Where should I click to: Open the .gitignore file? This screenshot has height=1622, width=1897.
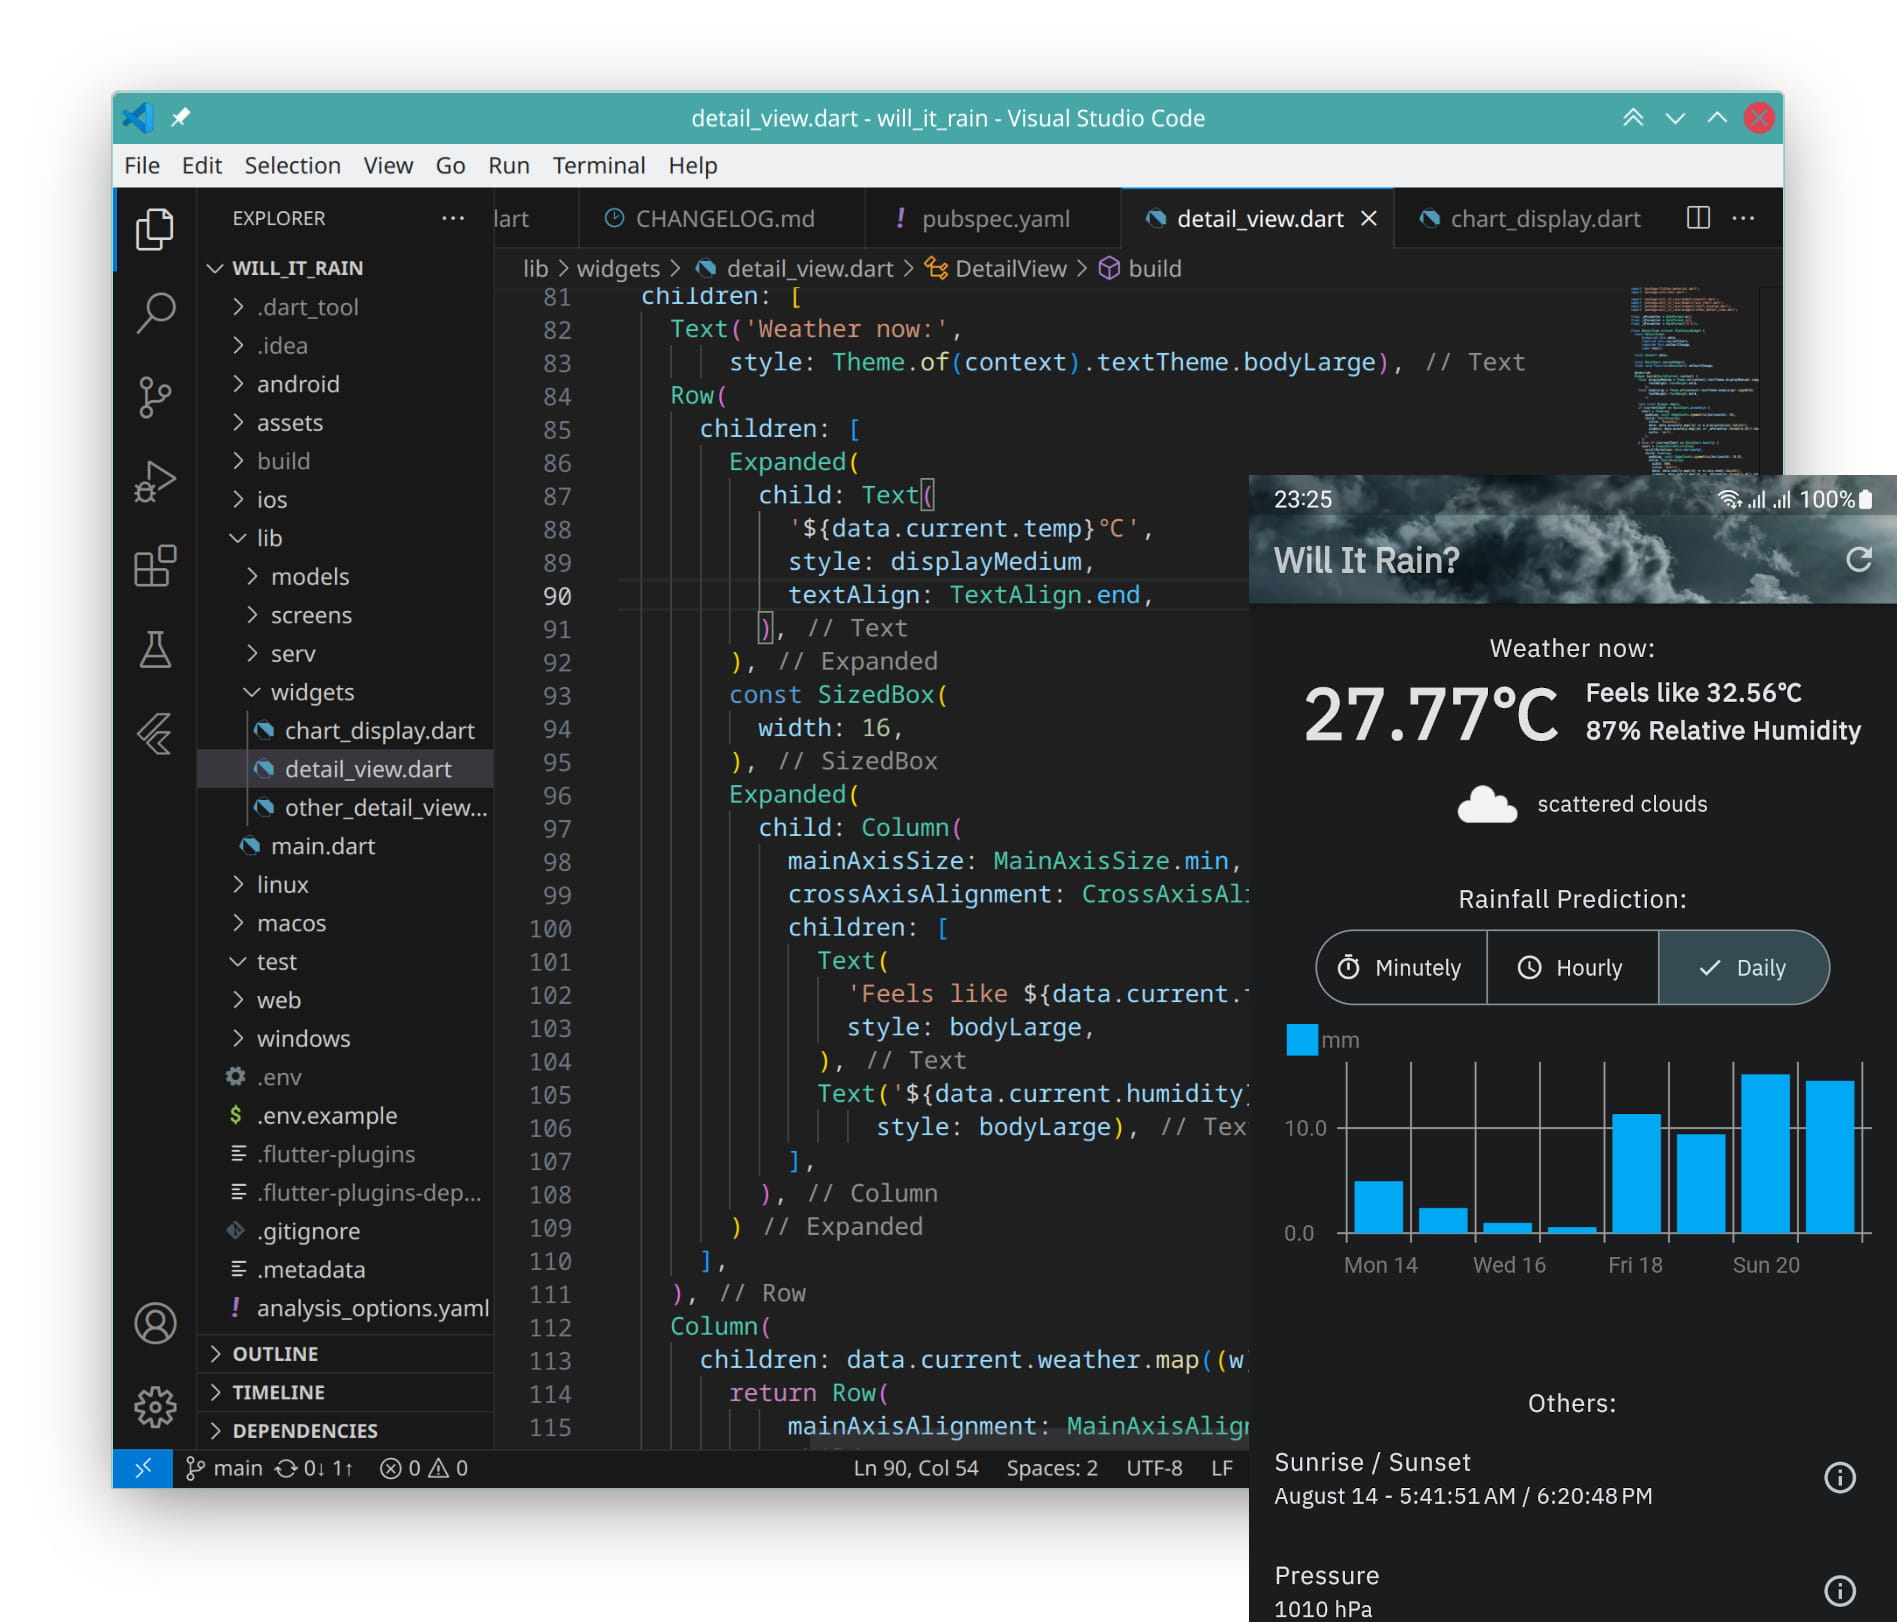pyautogui.click(x=346, y=1231)
